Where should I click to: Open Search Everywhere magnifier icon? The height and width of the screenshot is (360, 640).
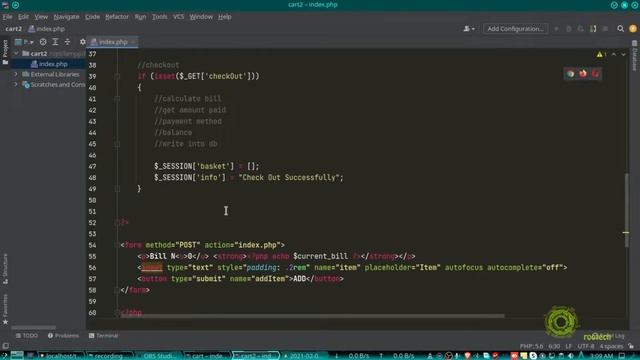[x=620, y=29]
